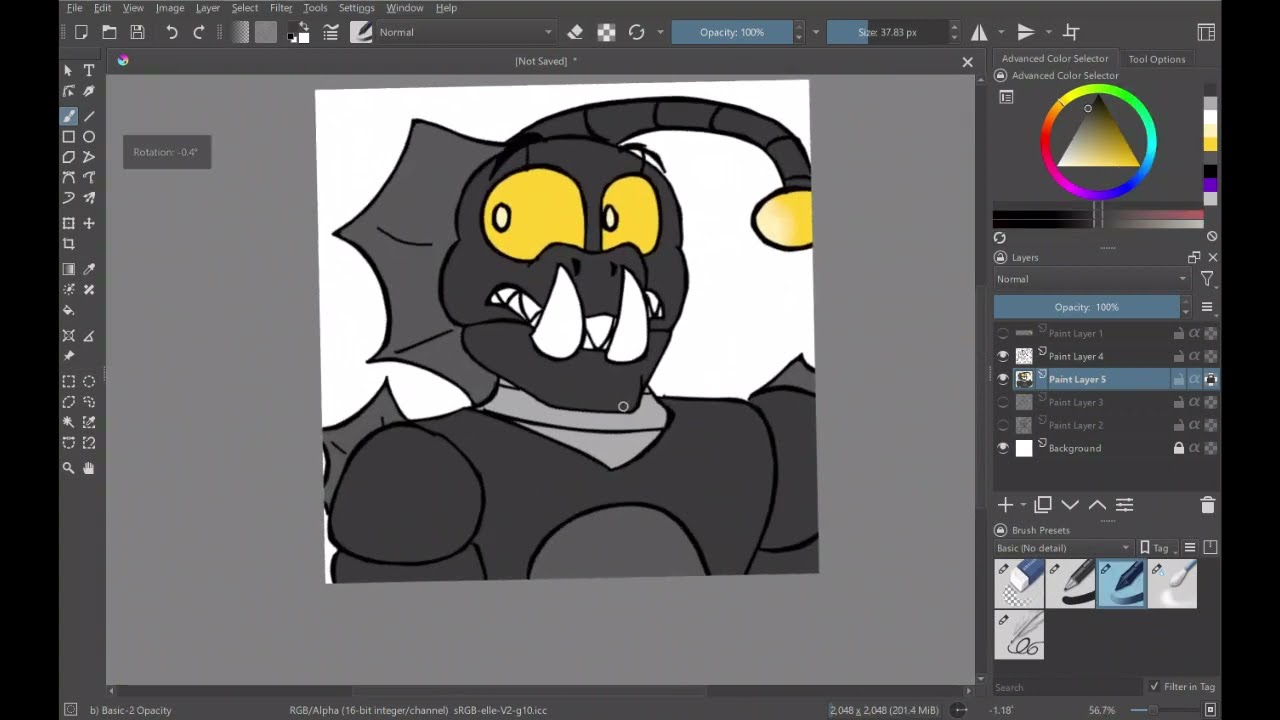The height and width of the screenshot is (720, 1280).
Task: Open the Filter menu
Action: [x=281, y=8]
